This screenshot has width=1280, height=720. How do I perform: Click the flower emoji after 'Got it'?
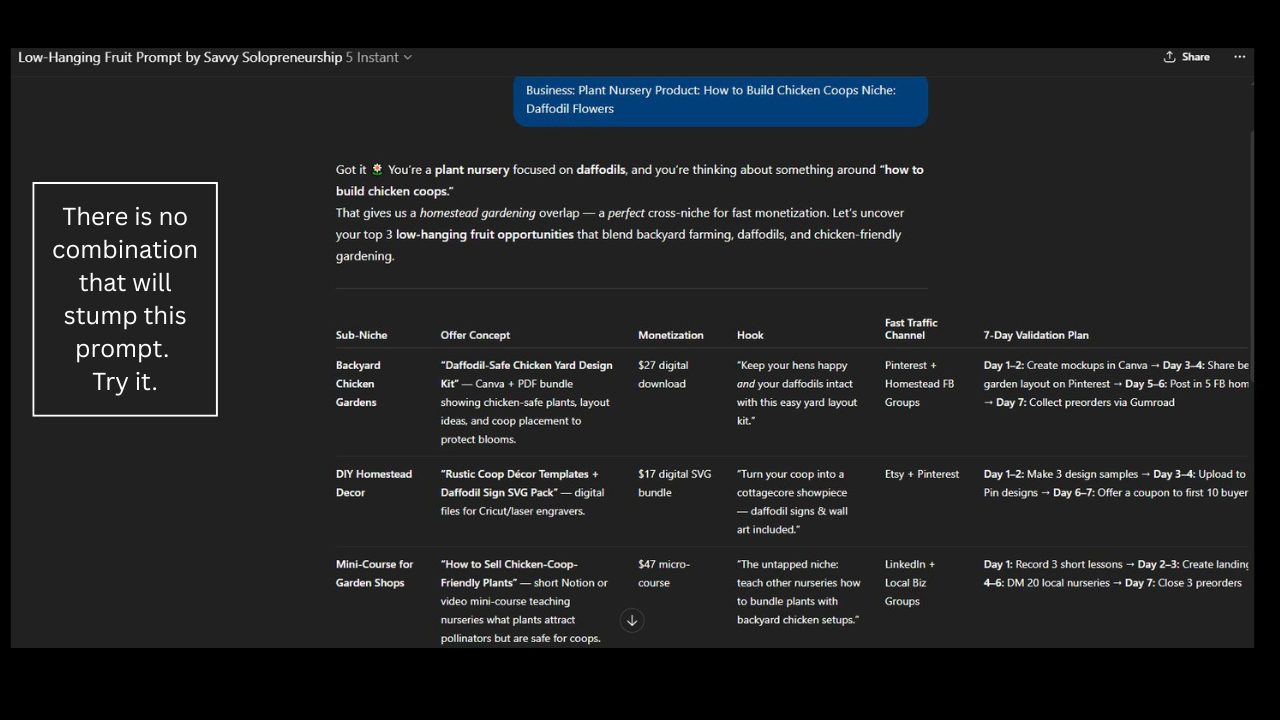(377, 170)
